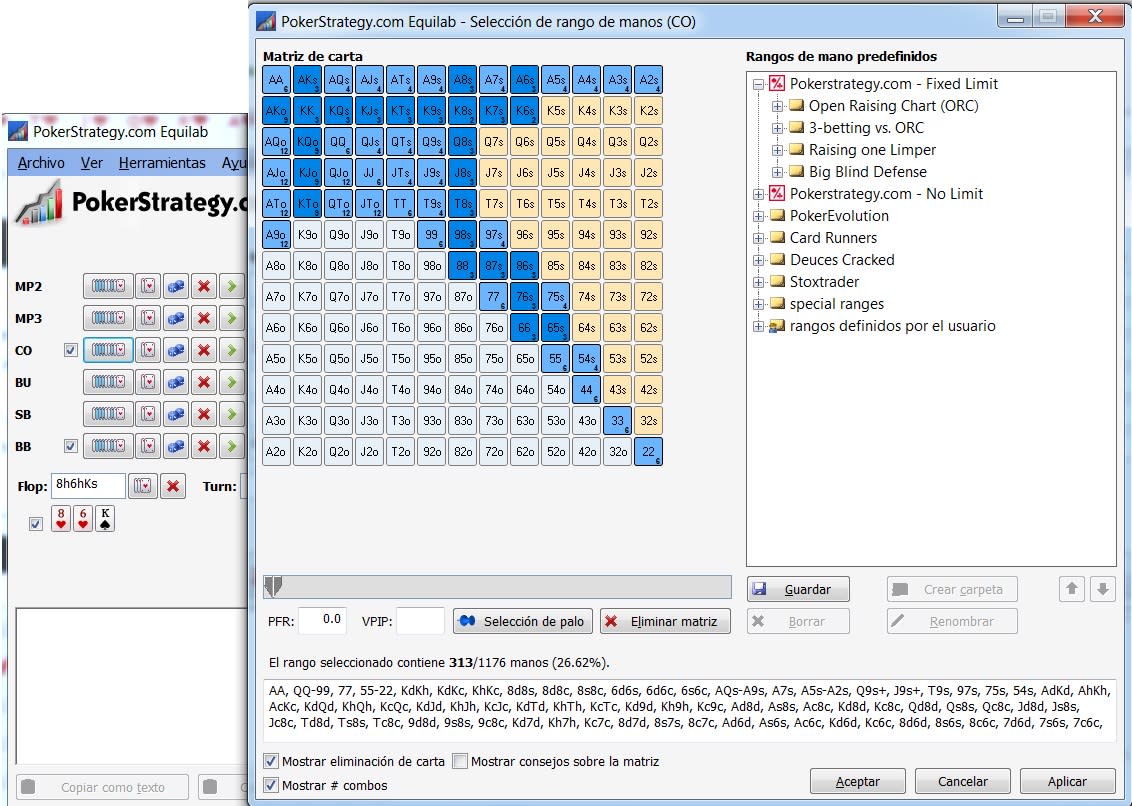Open hand range selector for CO
The image size is (1132, 806).
(x=108, y=350)
